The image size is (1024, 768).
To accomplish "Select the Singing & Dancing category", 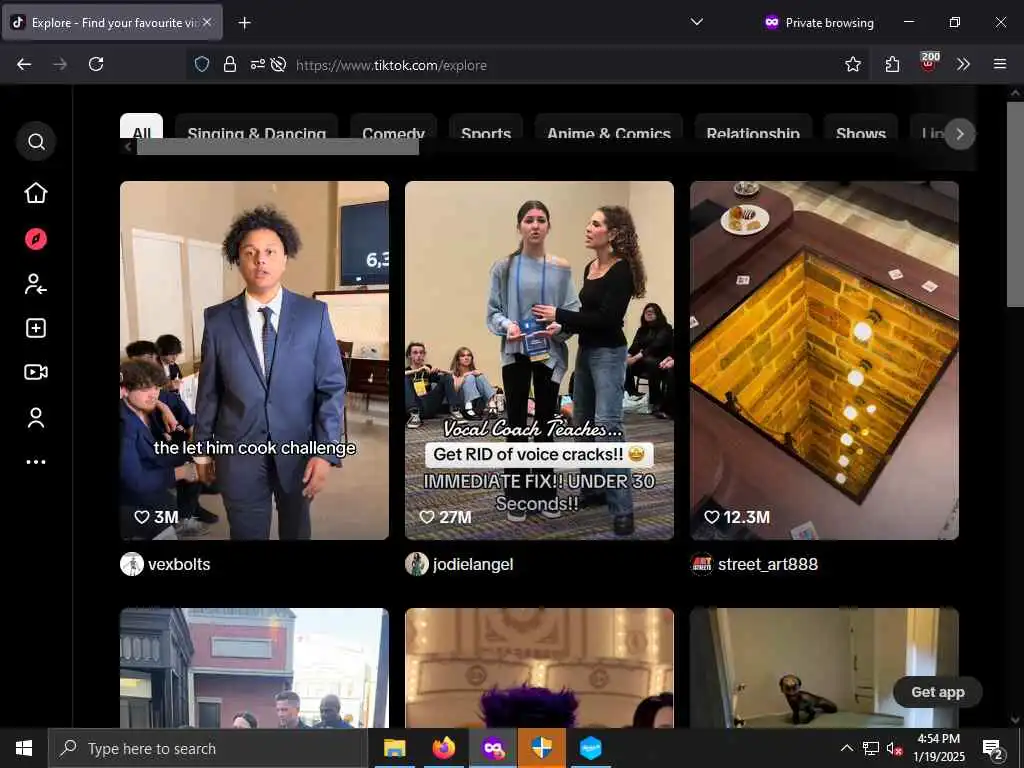I will pos(256,127).
